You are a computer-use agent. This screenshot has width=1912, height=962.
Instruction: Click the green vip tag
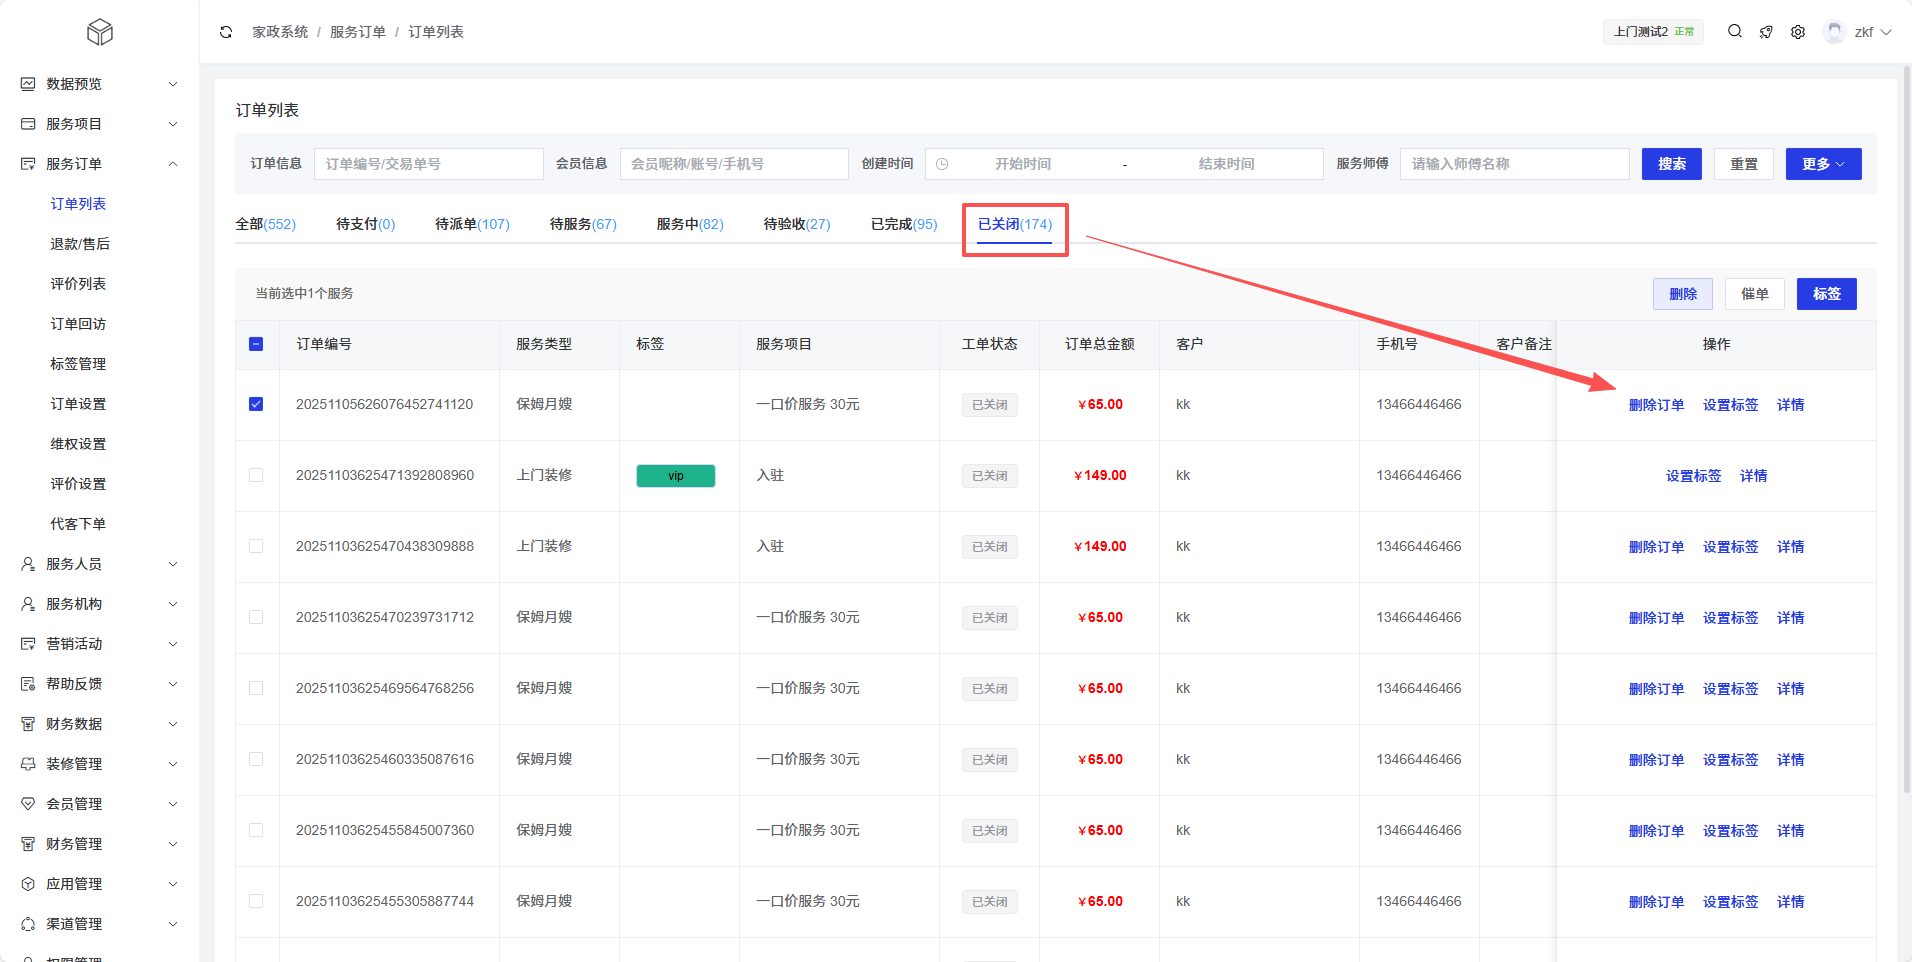pos(676,476)
